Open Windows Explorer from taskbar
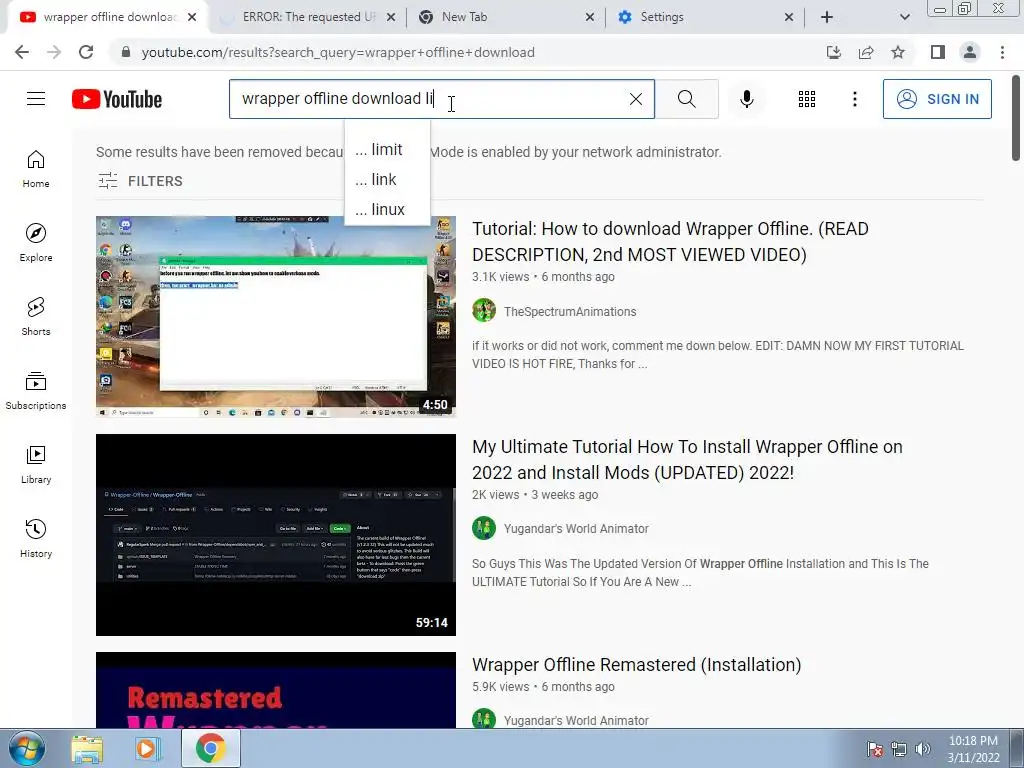Image resolution: width=1024 pixels, height=768 pixels. click(x=87, y=749)
